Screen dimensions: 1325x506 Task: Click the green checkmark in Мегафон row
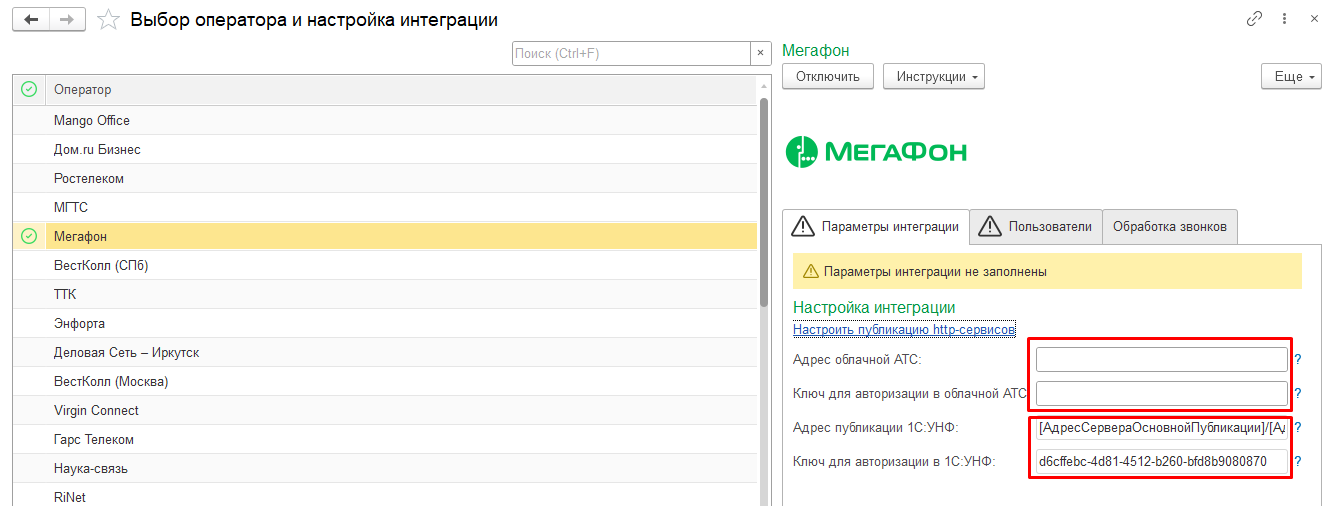29,236
